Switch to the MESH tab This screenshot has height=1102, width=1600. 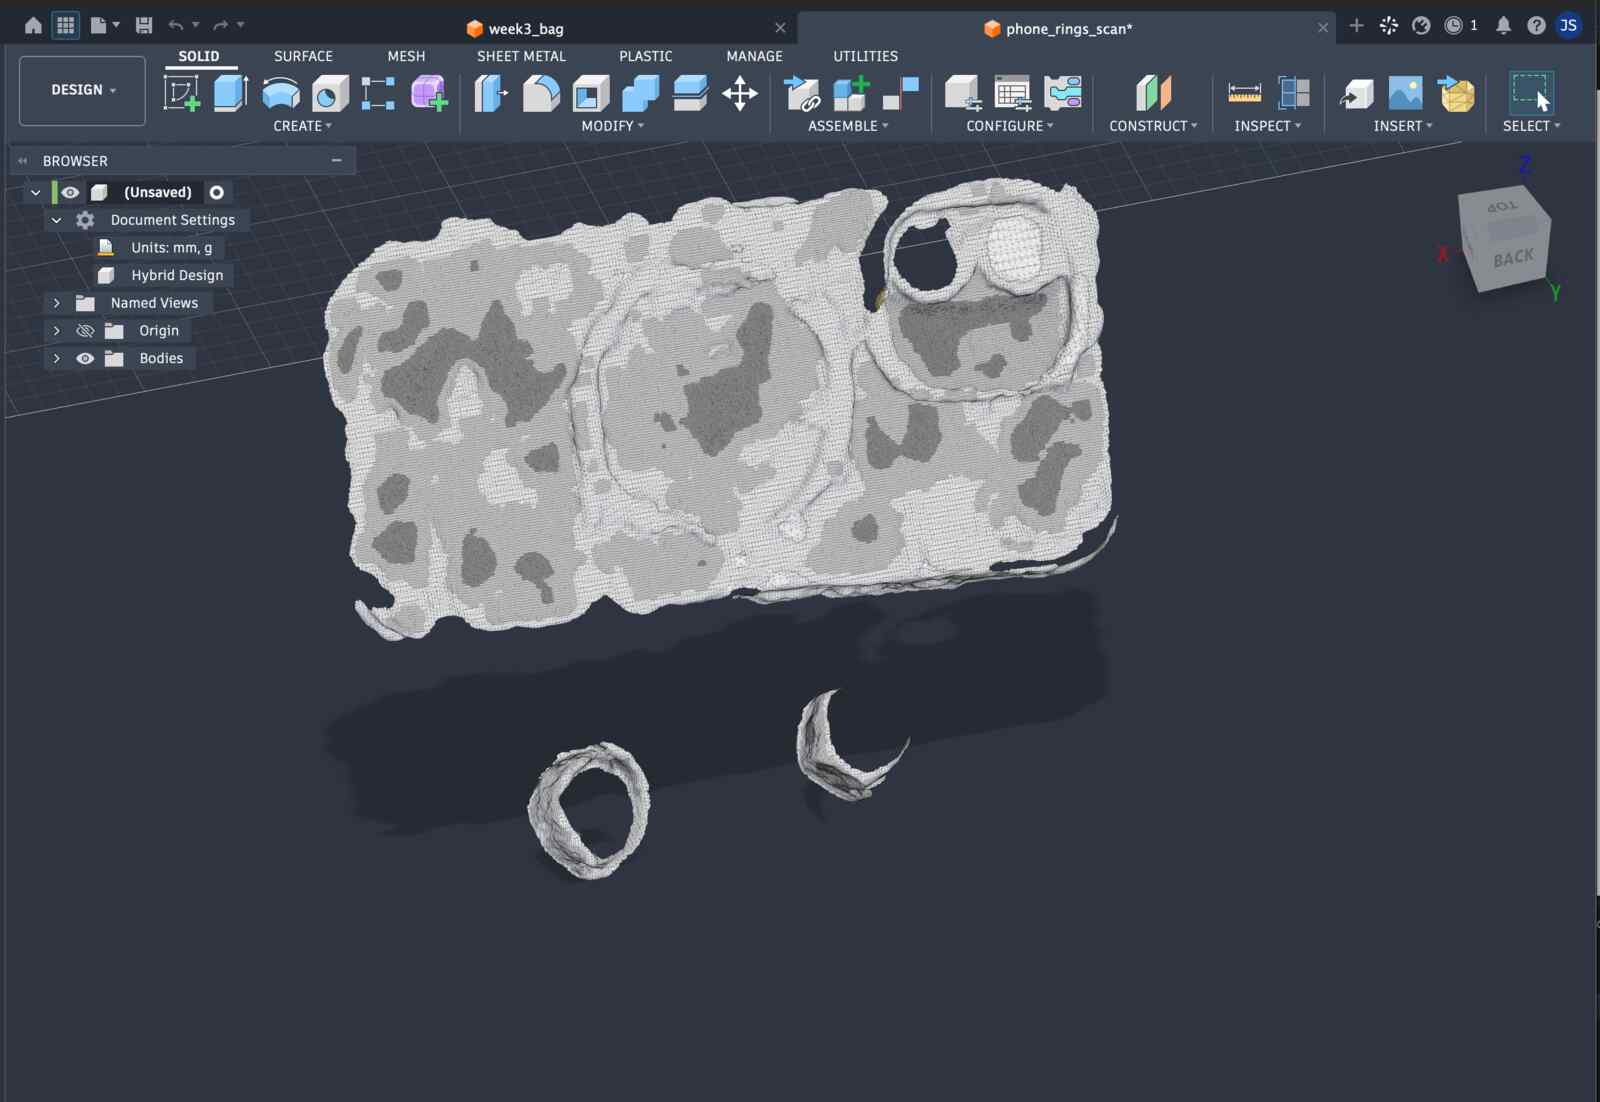click(406, 56)
